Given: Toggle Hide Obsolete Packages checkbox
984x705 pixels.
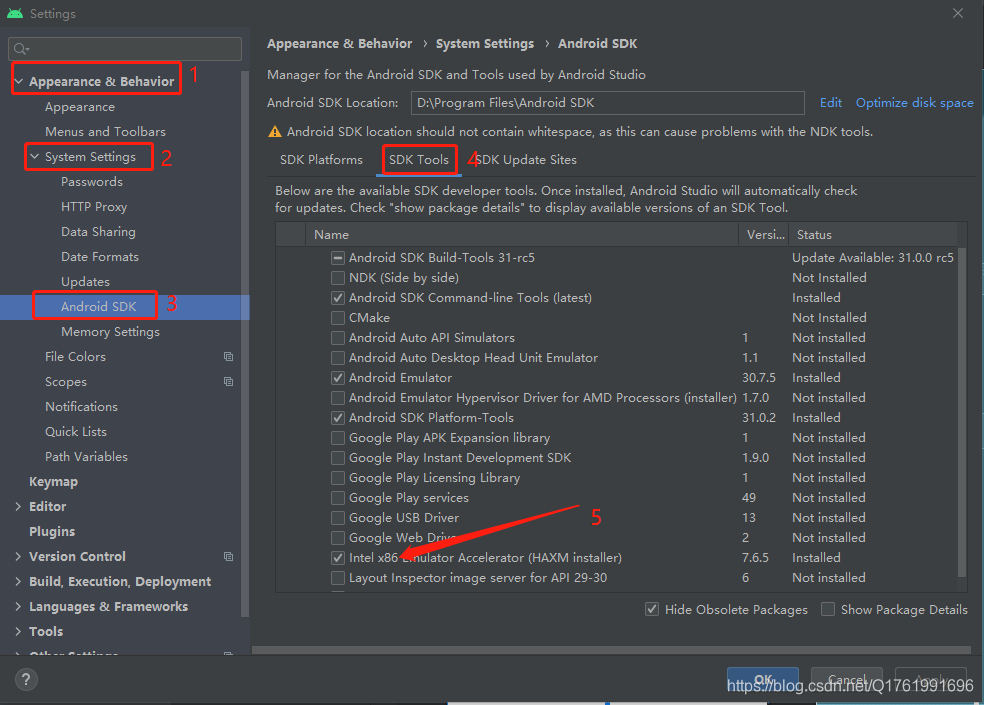Looking at the screenshot, I should coord(652,610).
